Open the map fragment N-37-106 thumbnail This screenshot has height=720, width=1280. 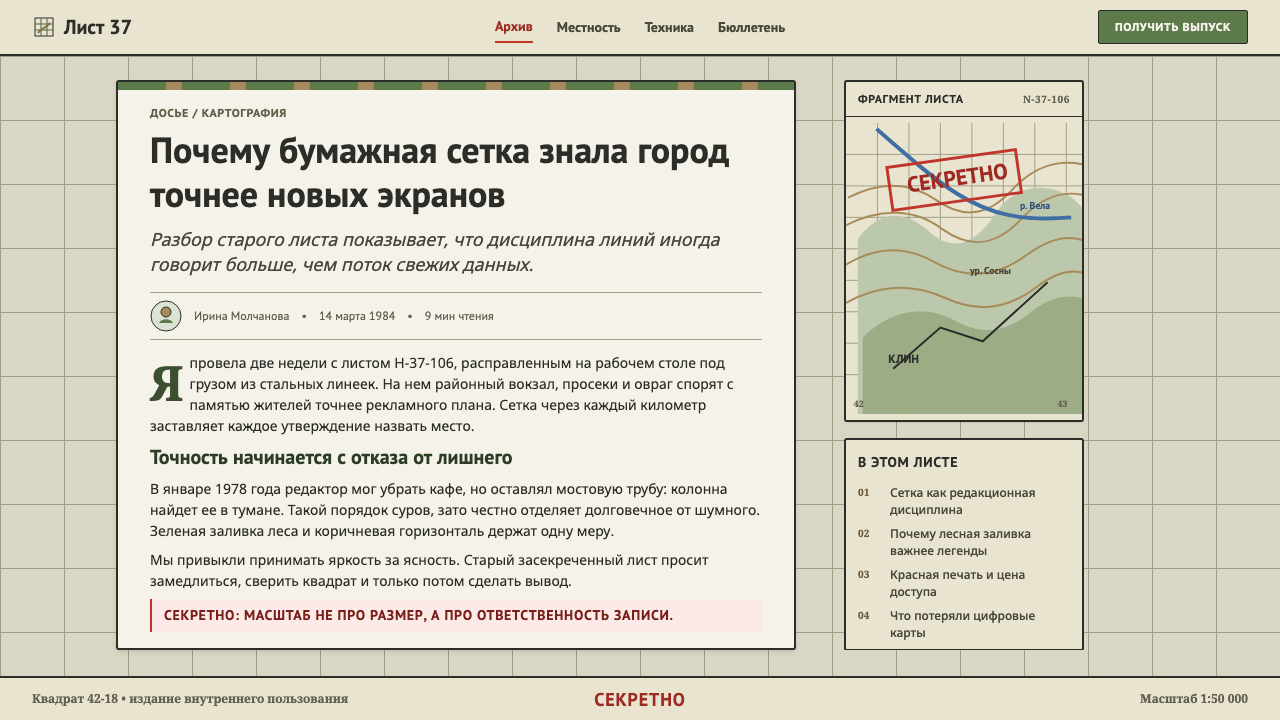964,266
